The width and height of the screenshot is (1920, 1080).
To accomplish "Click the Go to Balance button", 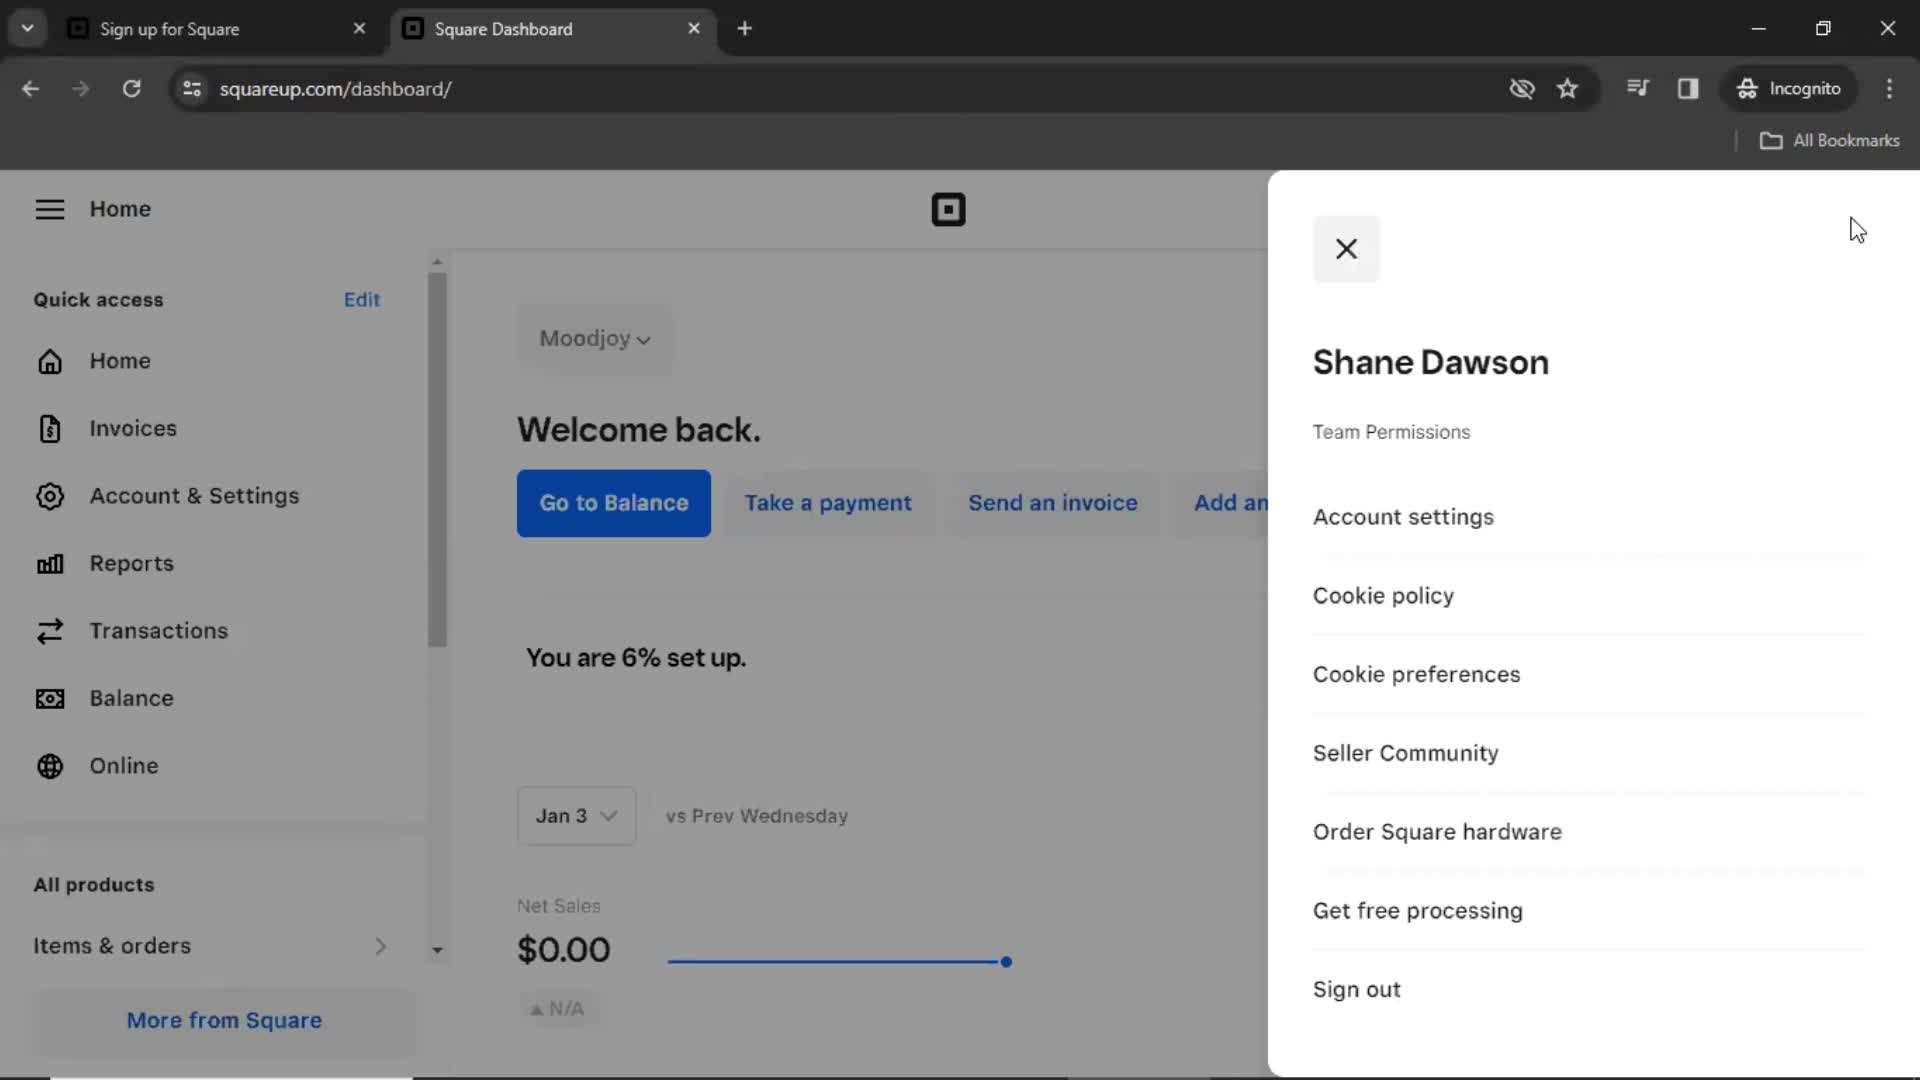I will pyautogui.click(x=615, y=502).
